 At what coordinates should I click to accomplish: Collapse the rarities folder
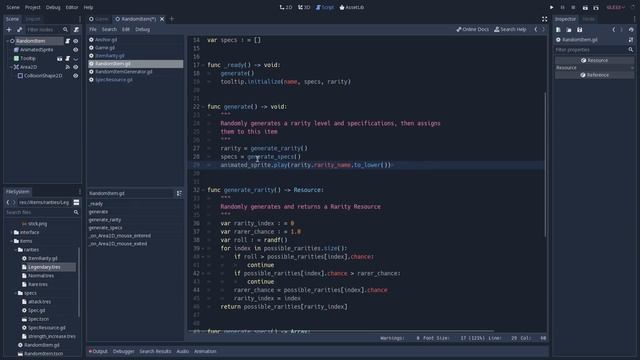16,250
